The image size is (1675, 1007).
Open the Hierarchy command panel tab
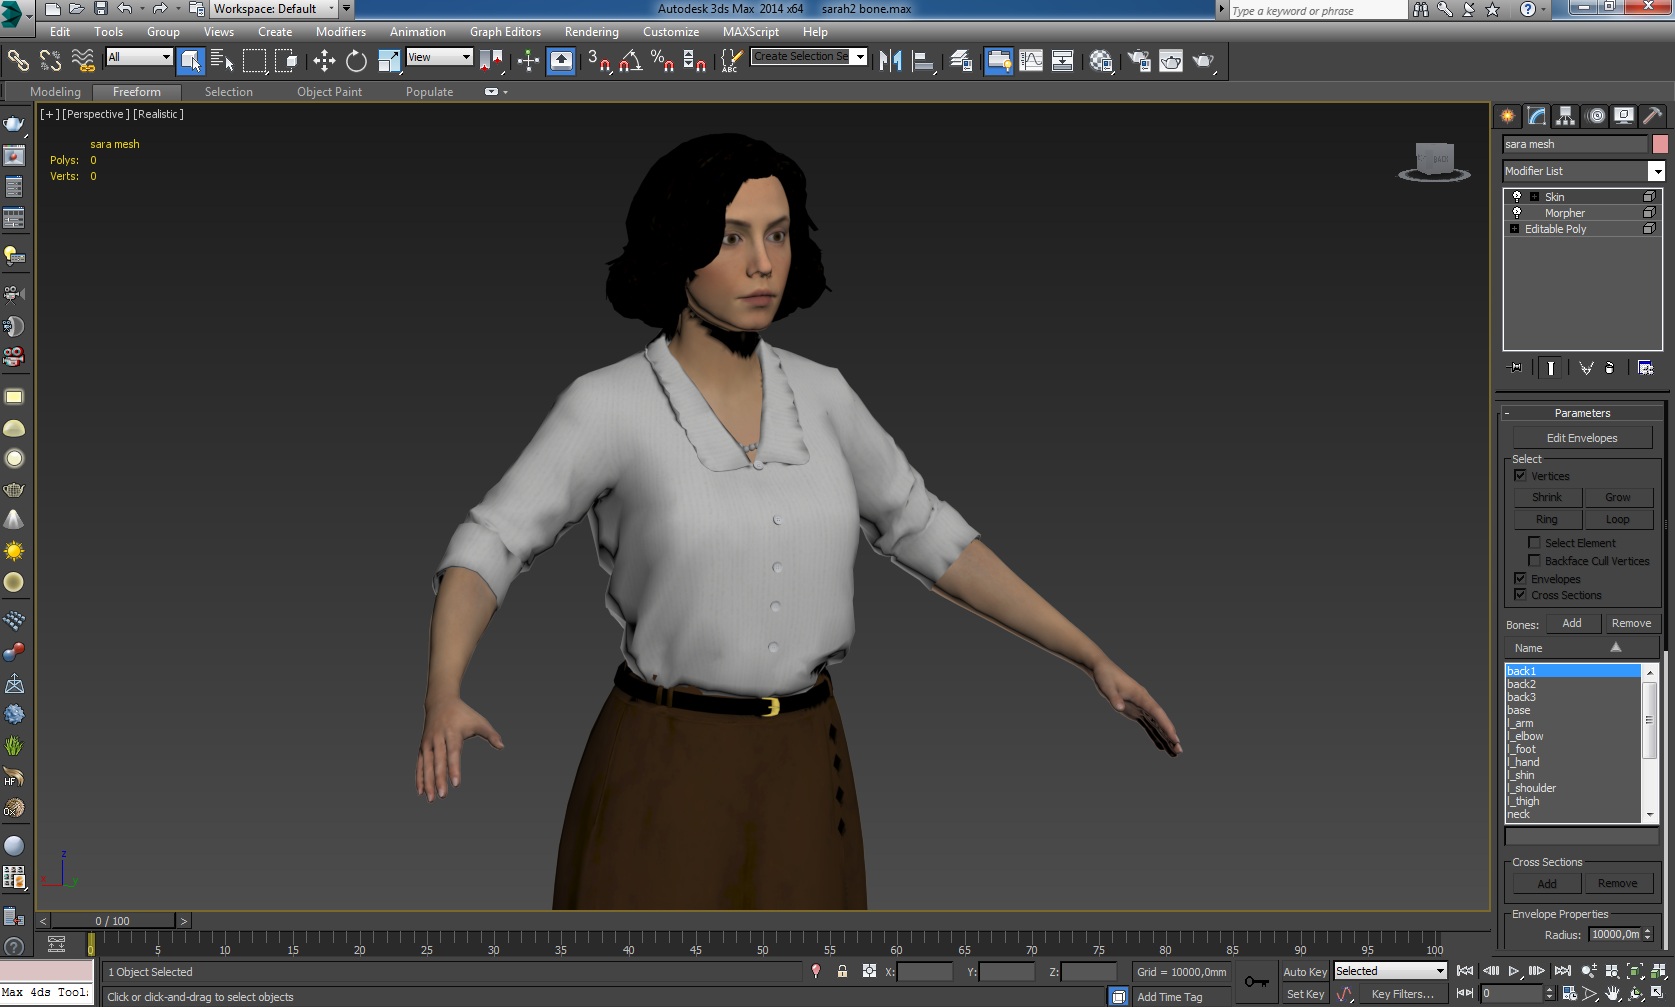click(1566, 116)
